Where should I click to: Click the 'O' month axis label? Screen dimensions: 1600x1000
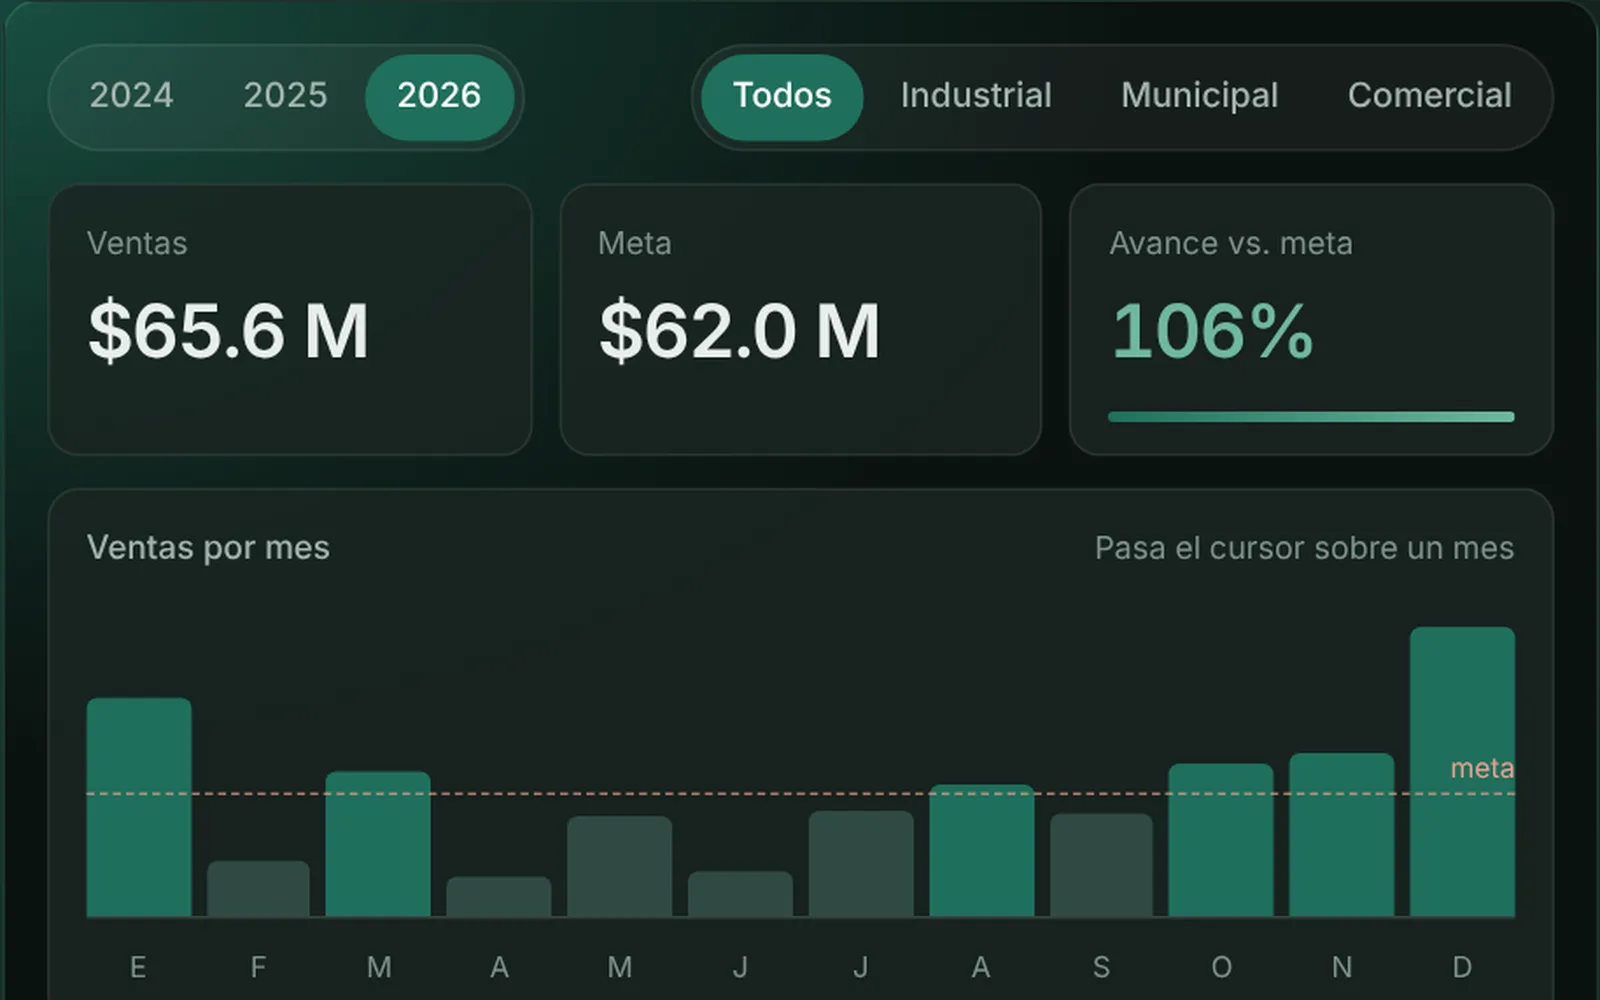tap(1221, 967)
